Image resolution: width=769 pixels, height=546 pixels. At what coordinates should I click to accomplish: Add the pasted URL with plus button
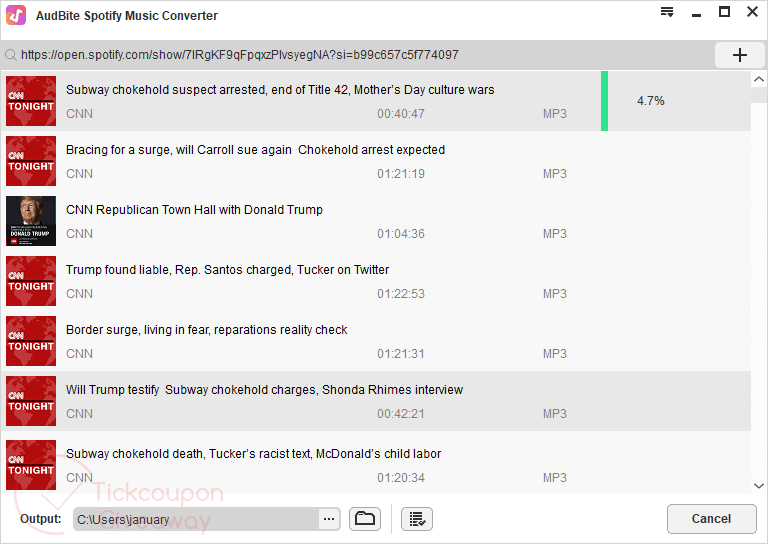[x=740, y=55]
